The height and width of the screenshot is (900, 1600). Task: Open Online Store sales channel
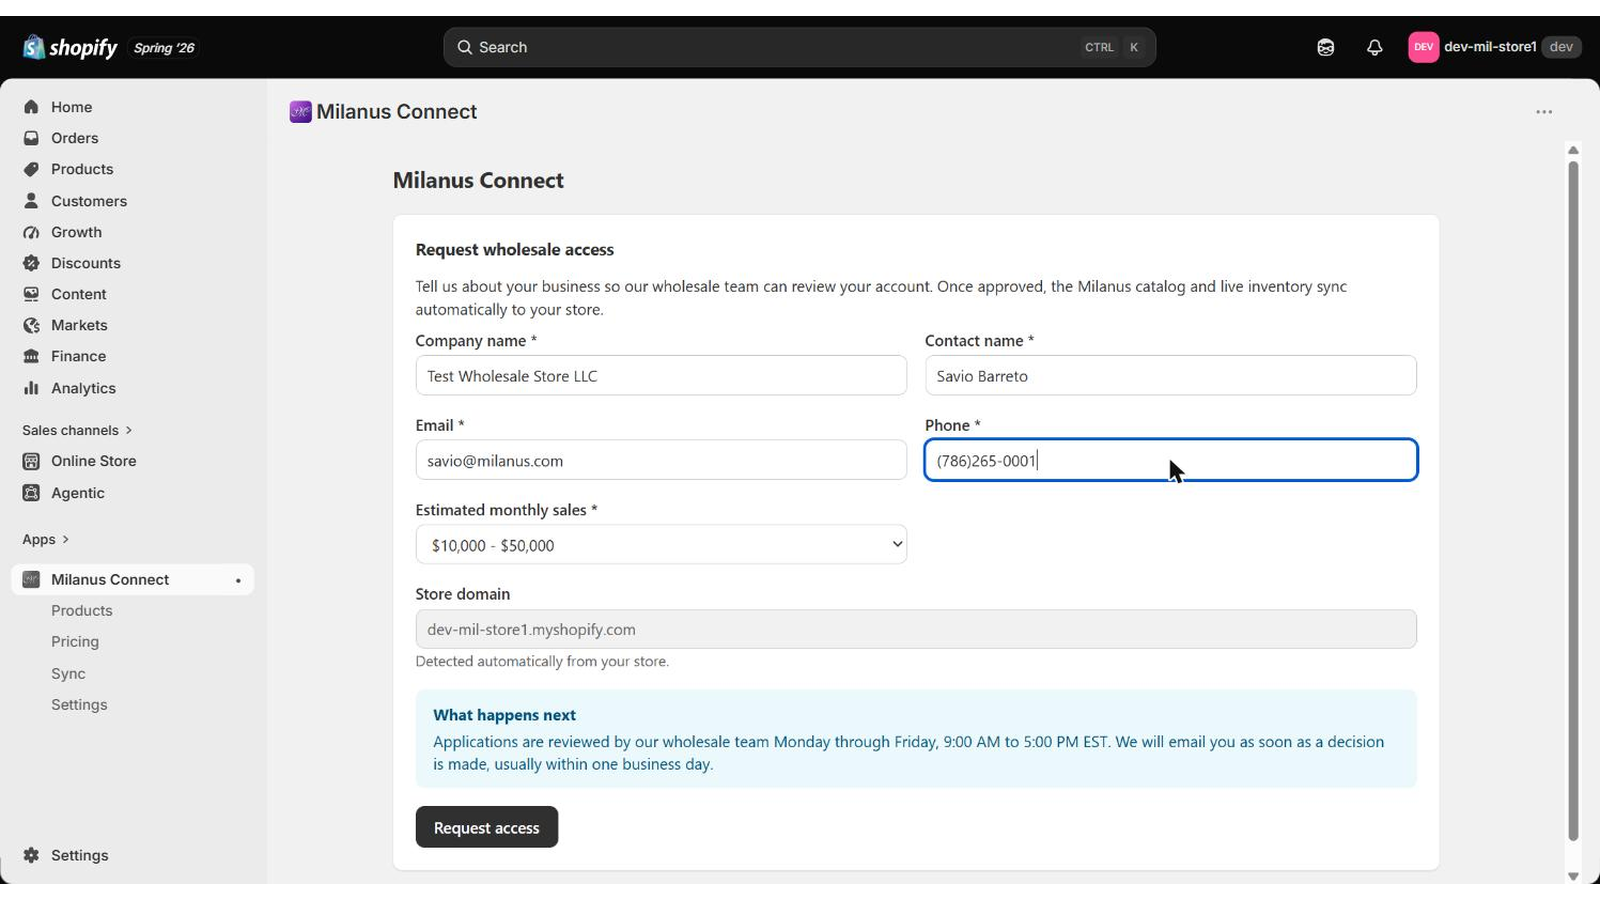pos(93,461)
